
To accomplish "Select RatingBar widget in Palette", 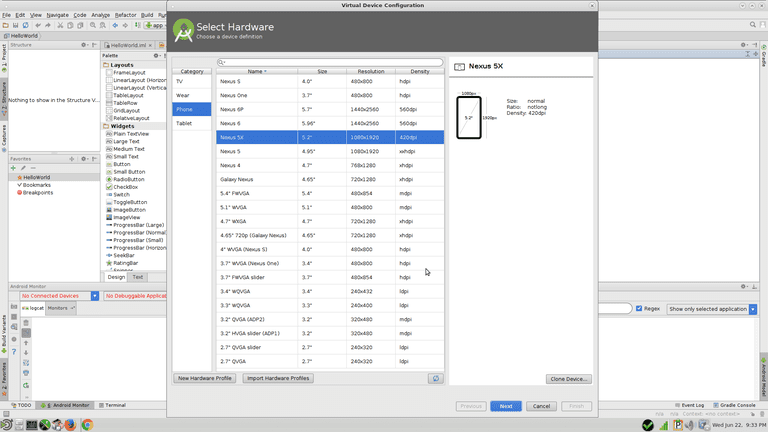I will pyautogui.click(x=122, y=263).
